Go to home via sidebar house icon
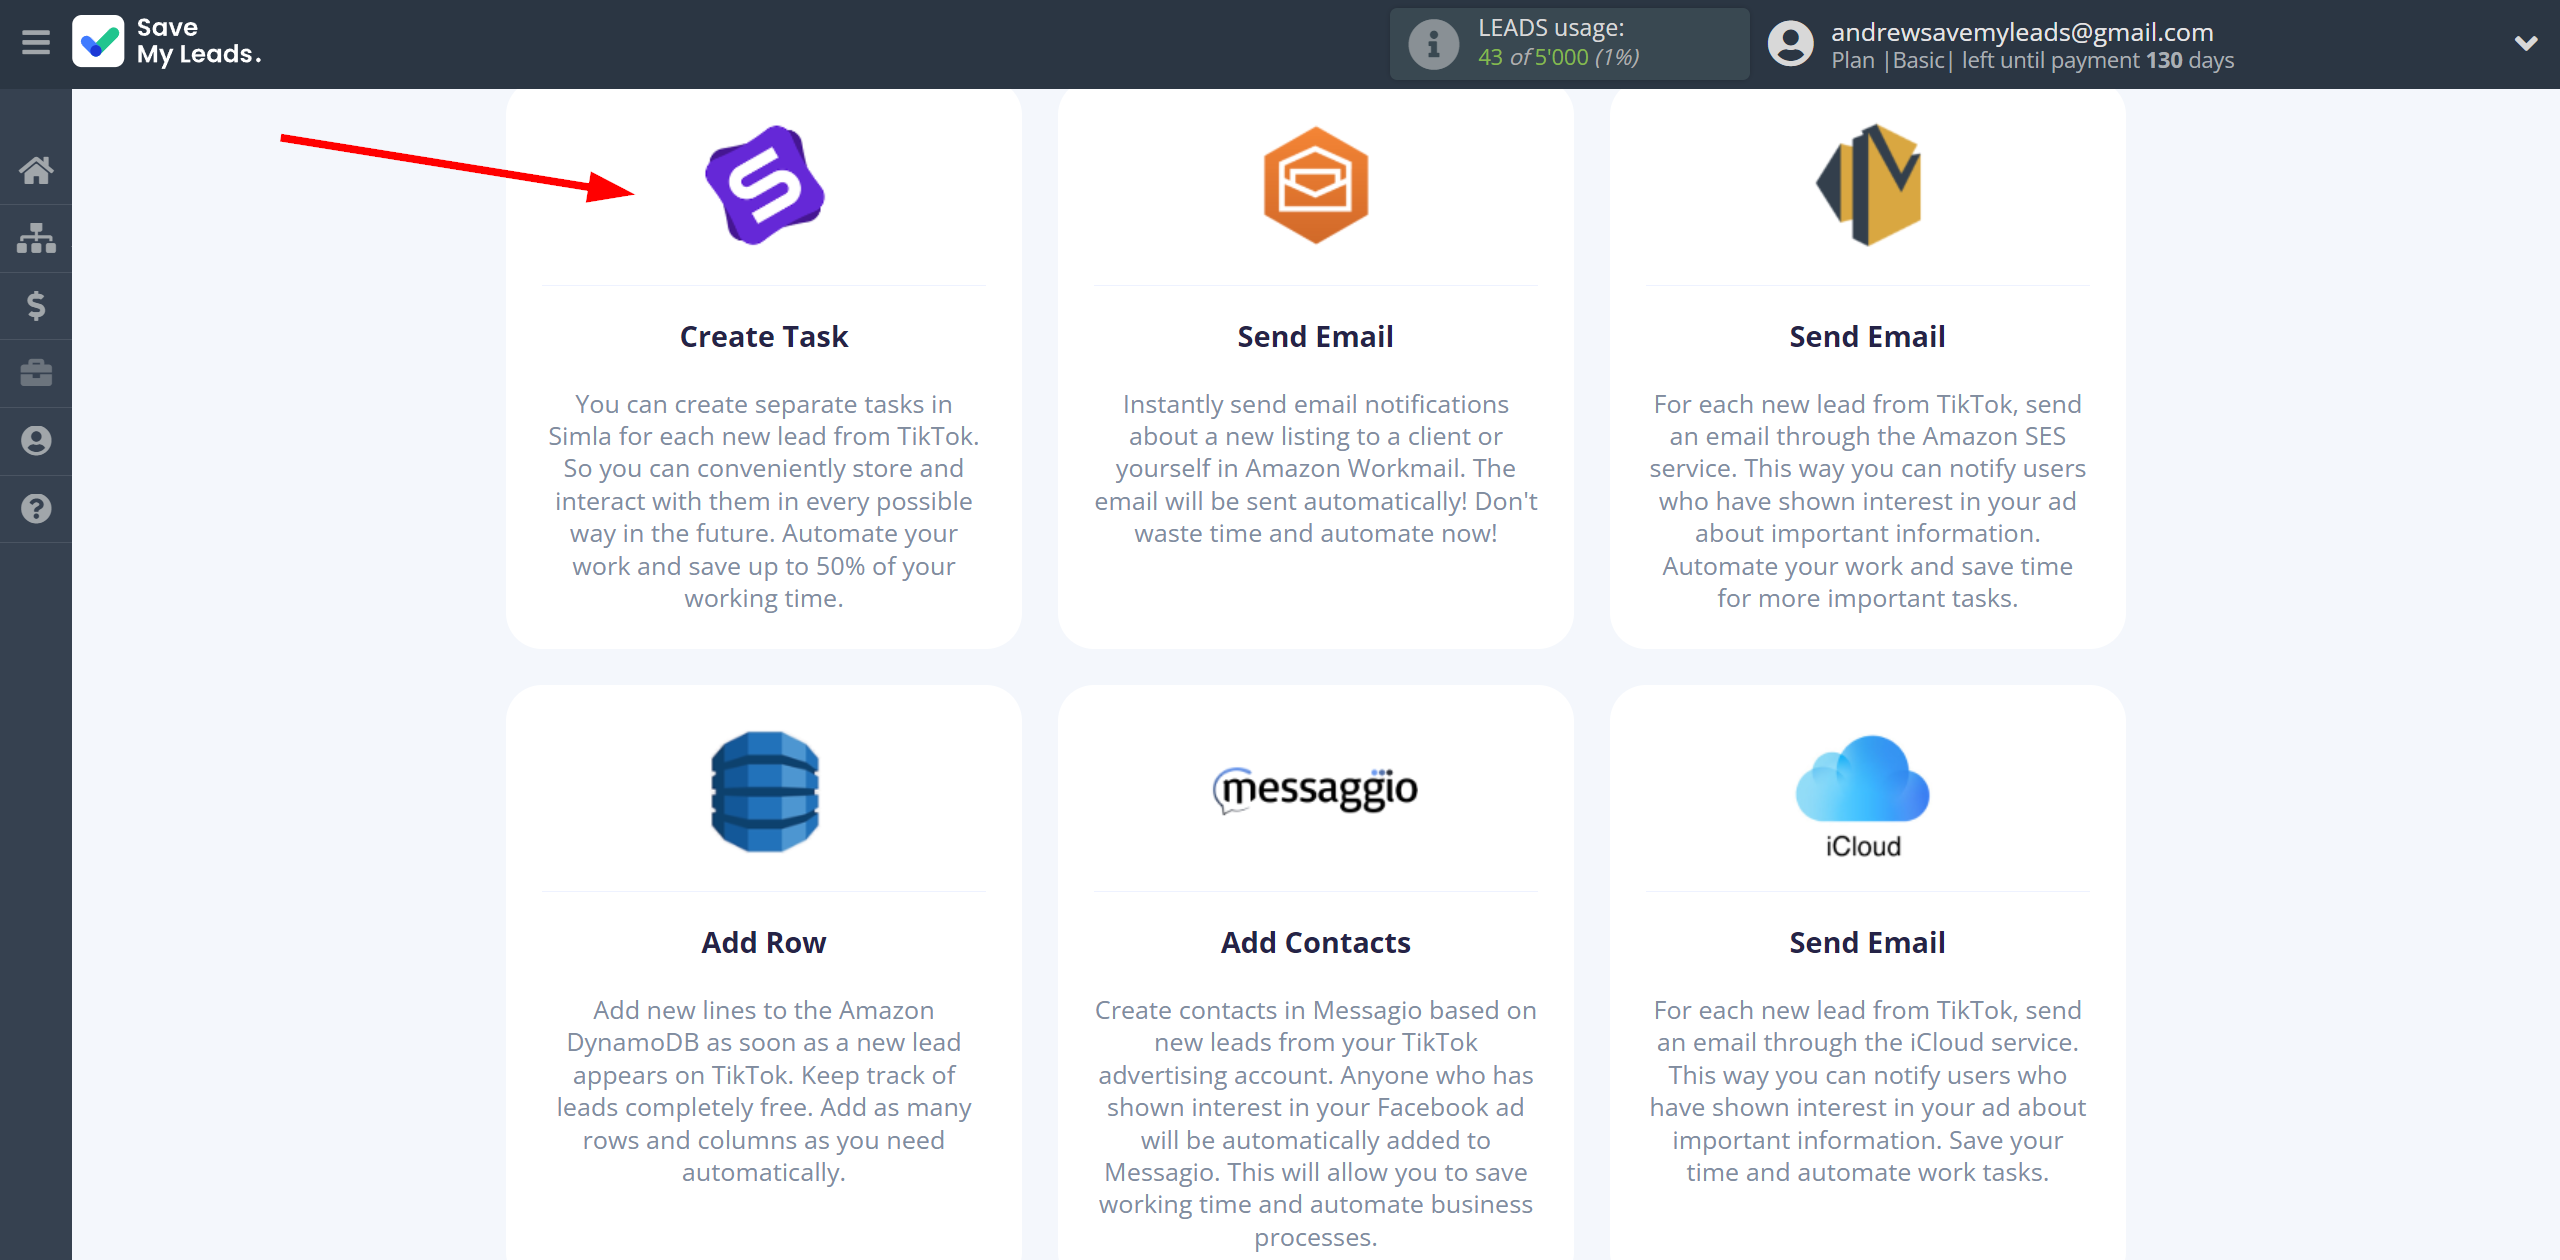2560x1260 pixels. pos(36,170)
